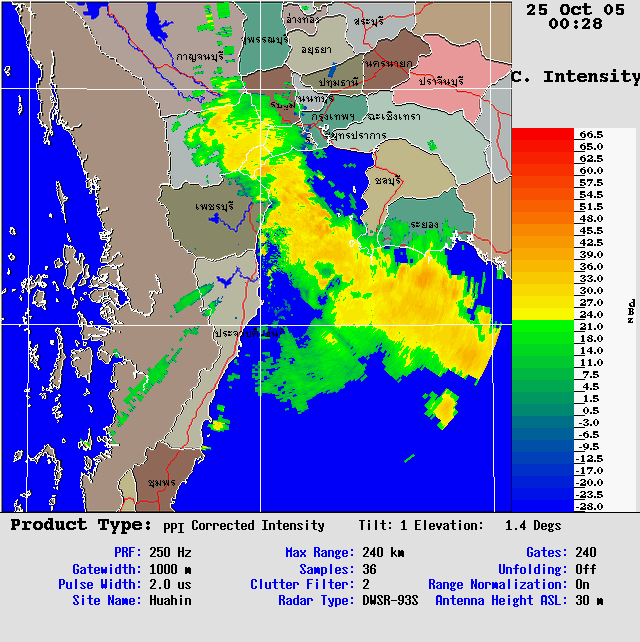Select the blue -28.0 dBZ legend swatch
The height and width of the screenshot is (642, 640).
542,506
